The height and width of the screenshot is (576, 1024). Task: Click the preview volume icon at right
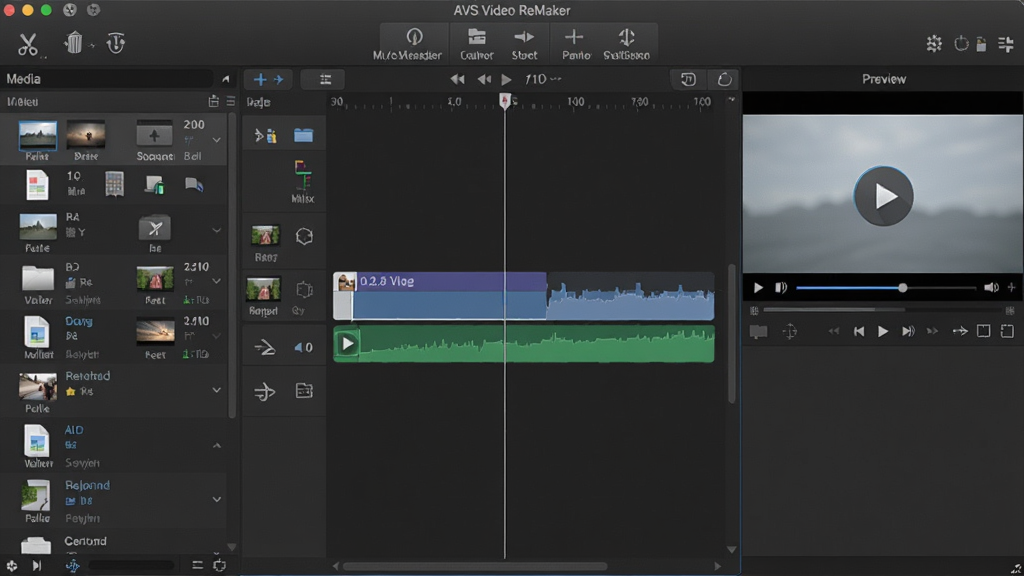(991, 287)
